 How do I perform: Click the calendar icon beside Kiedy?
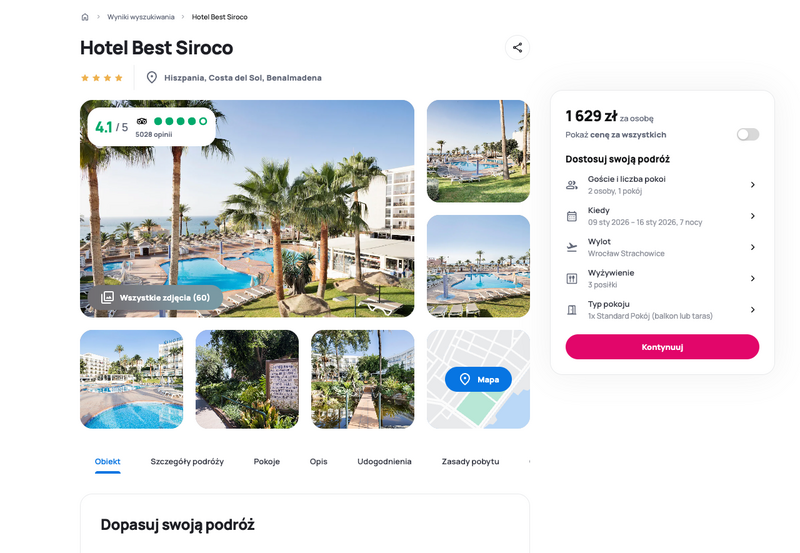click(572, 216)
